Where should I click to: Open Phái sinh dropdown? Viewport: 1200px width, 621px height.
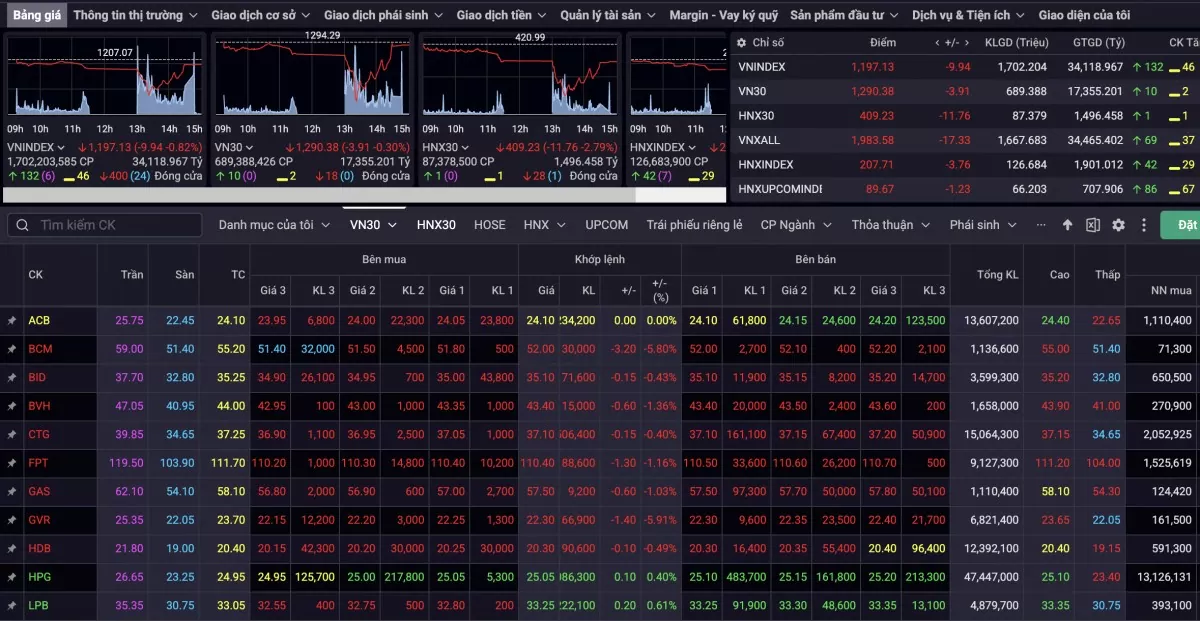coord(983,225)
